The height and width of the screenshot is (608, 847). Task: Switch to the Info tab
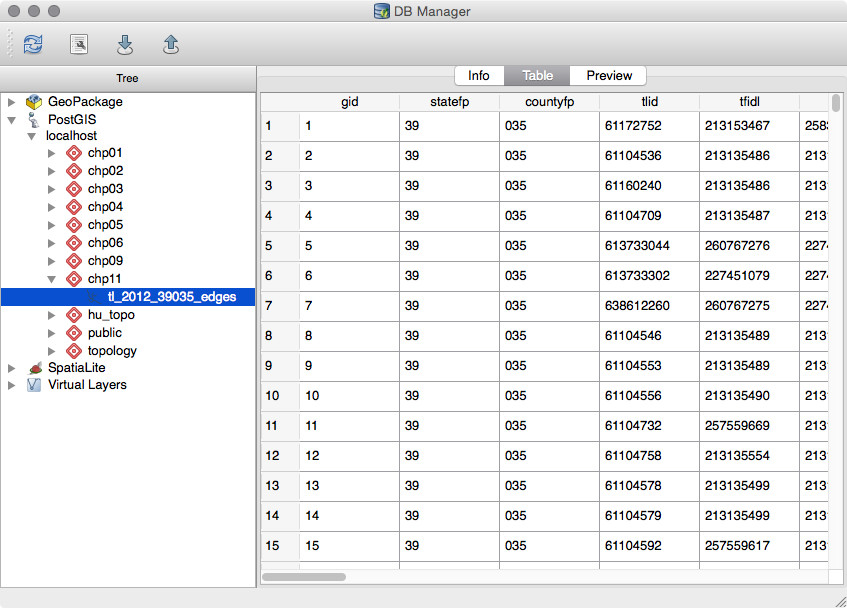click(x=479, y=76)
